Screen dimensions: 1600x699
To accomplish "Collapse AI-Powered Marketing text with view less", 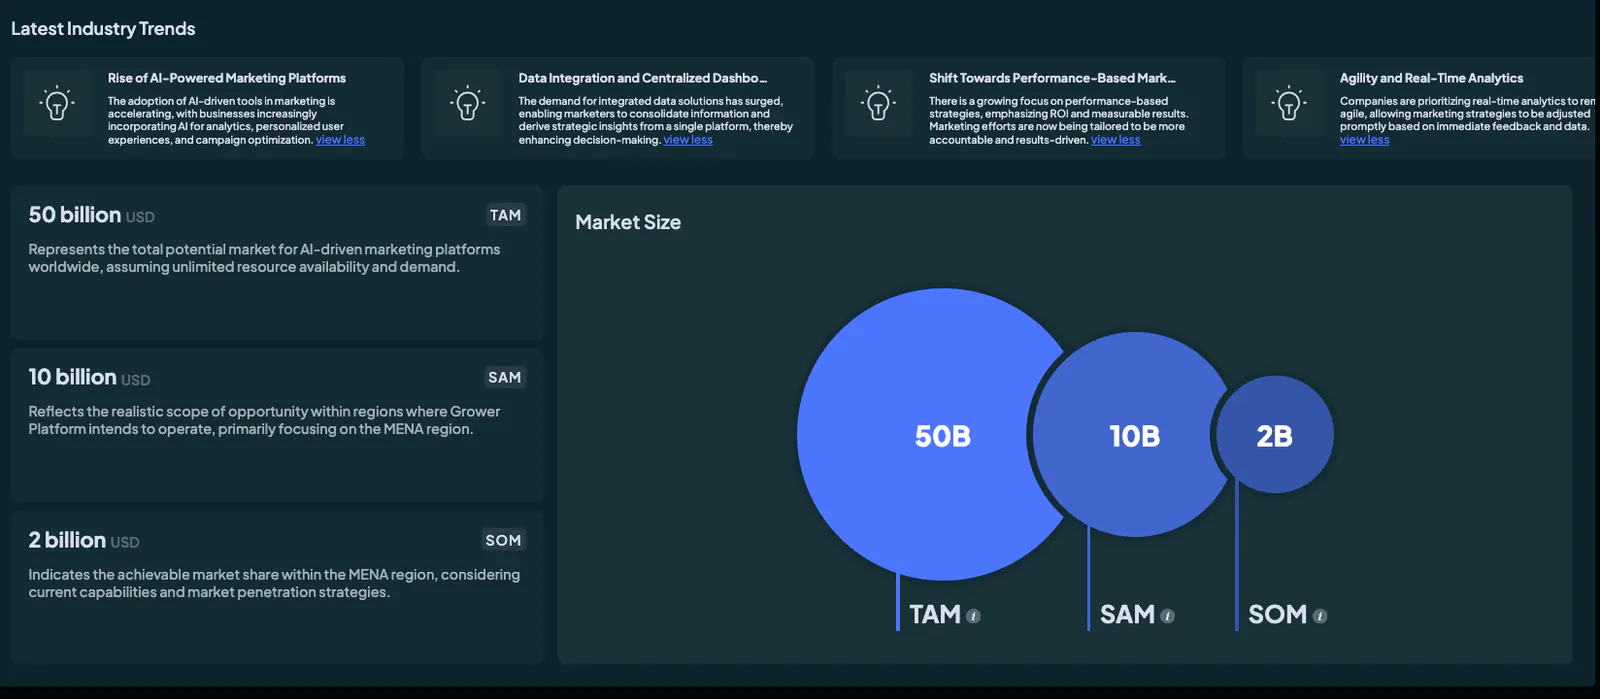I will coord(340,140).
